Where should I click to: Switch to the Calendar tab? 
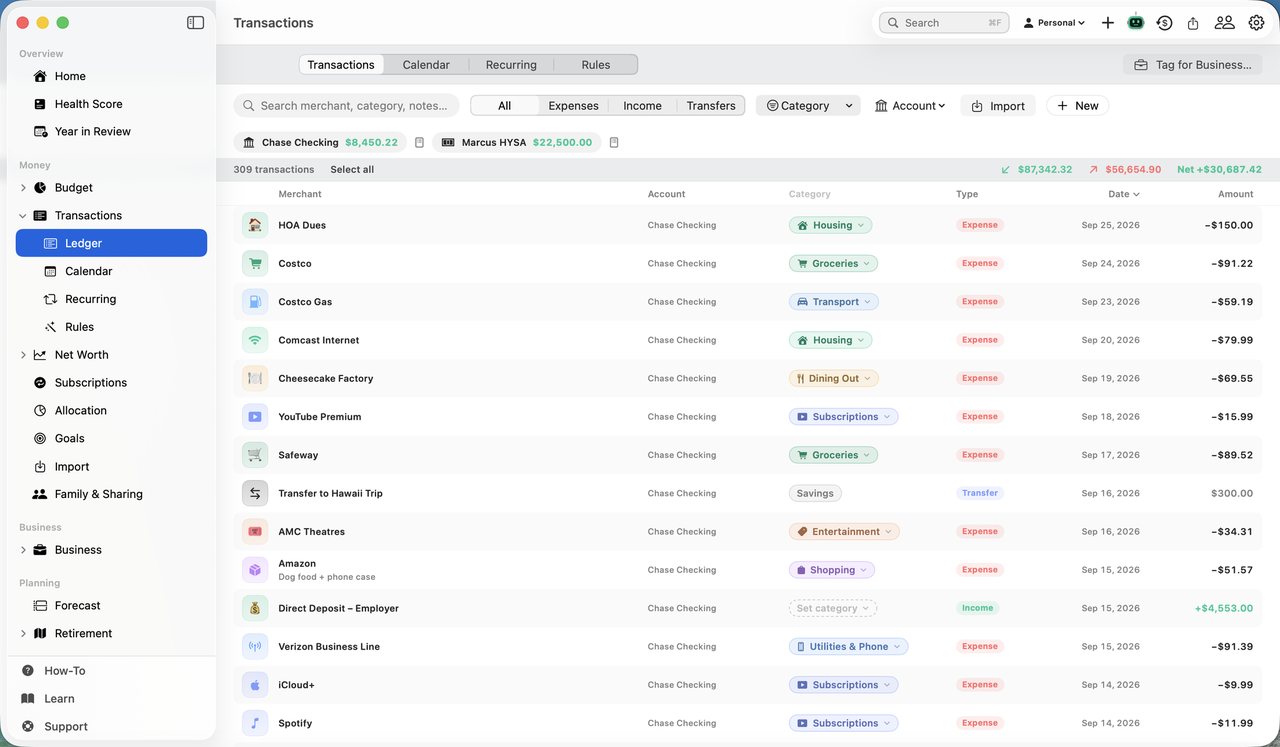(x=426, y=65)
